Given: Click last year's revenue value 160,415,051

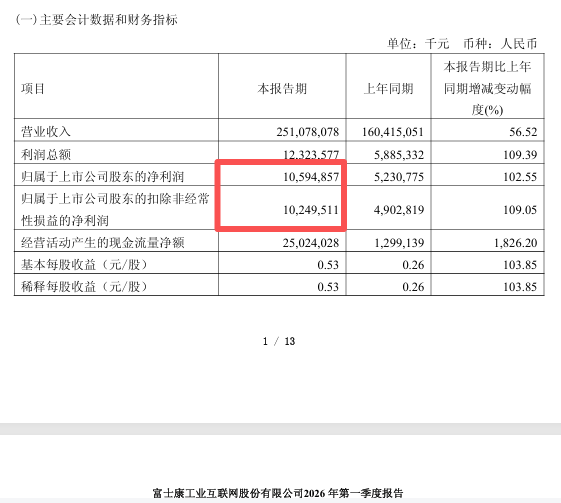Looking at the screenshot, I should 392,132.
